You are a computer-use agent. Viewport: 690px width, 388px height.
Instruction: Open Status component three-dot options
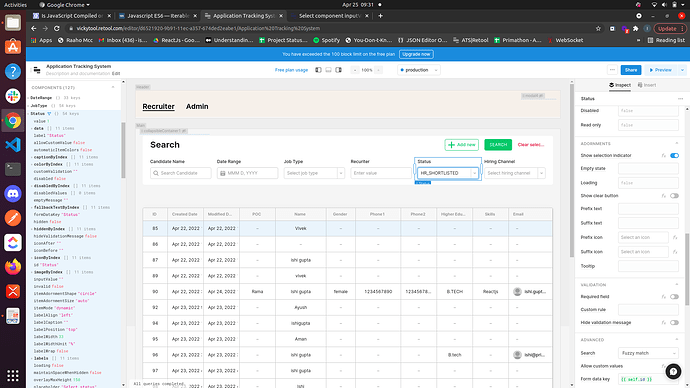tap(680, 99)
